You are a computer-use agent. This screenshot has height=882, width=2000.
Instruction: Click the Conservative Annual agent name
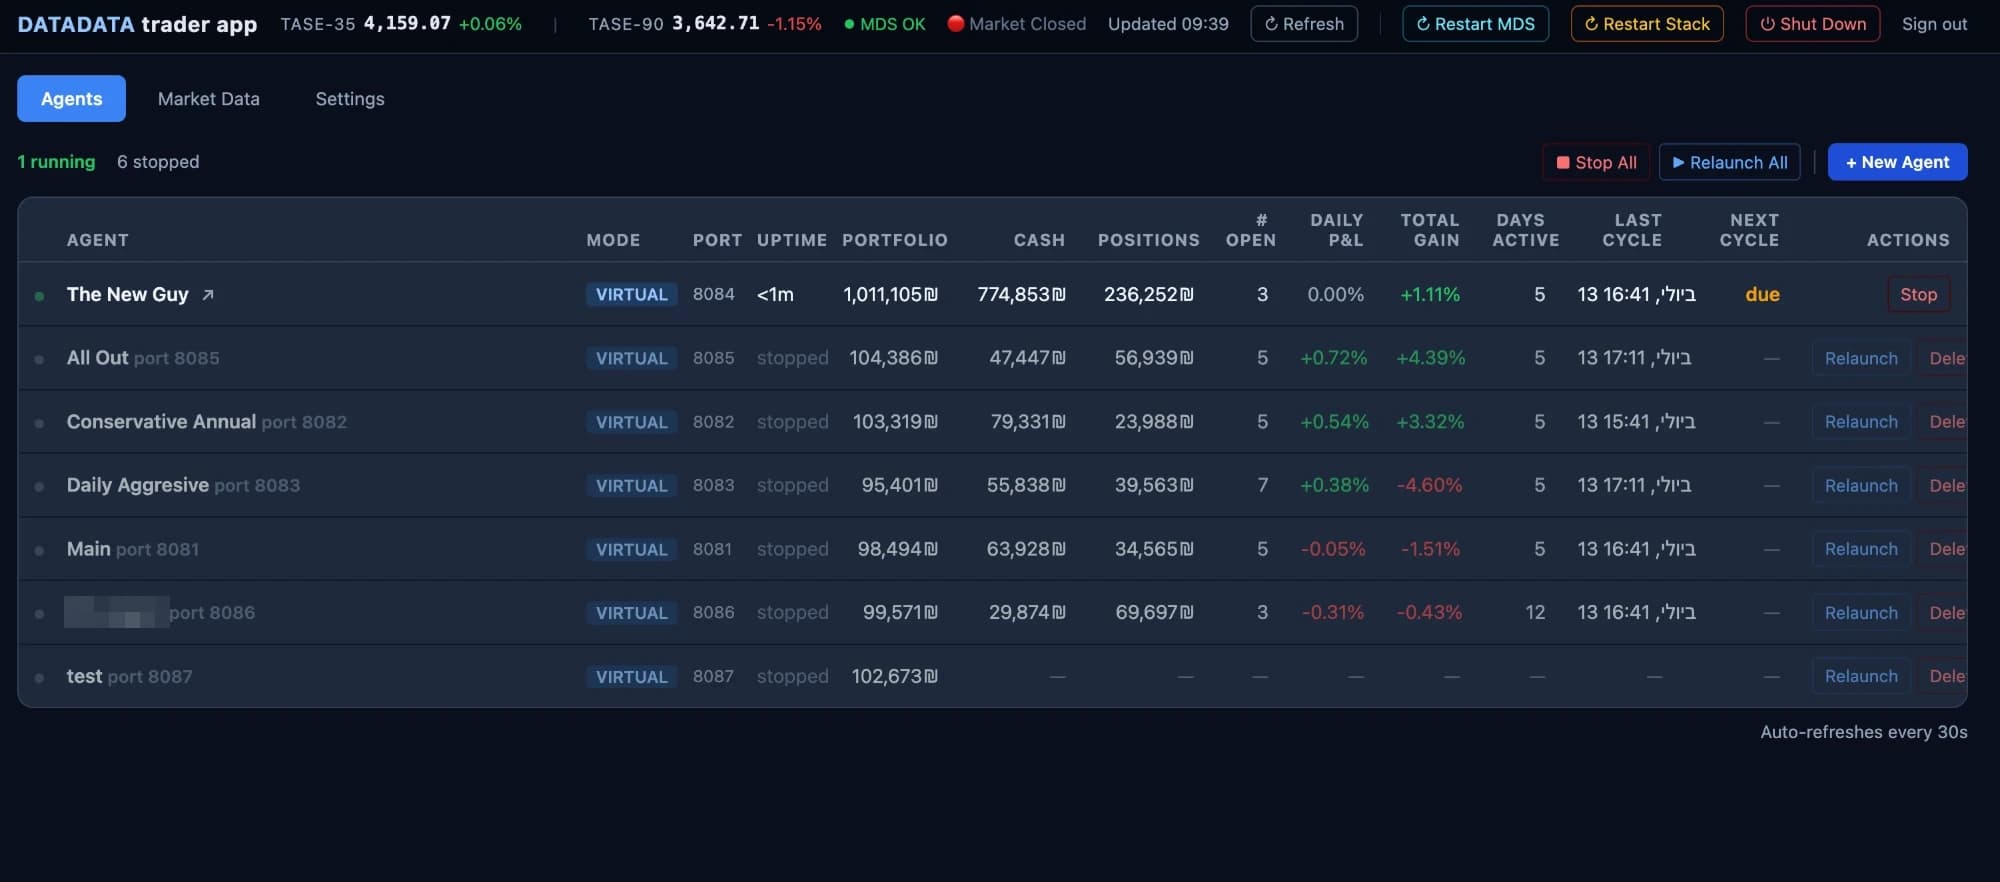[x=161, y=421]
